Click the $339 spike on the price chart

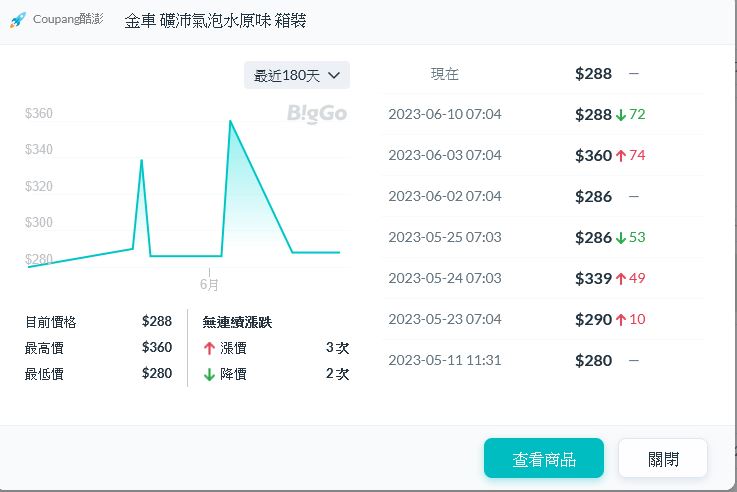tap(141, 161)
